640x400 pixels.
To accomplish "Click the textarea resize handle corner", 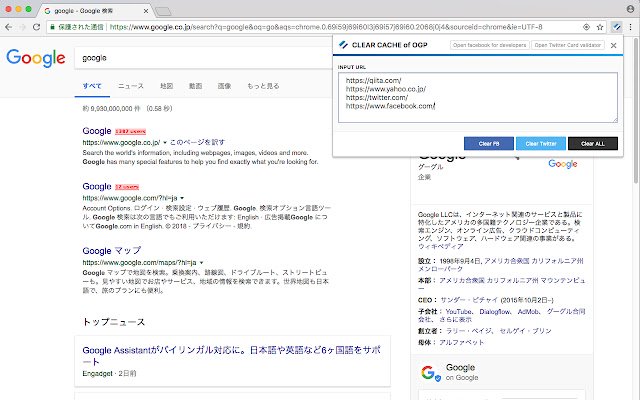I will pyautogui.click(x=615, y=120).
